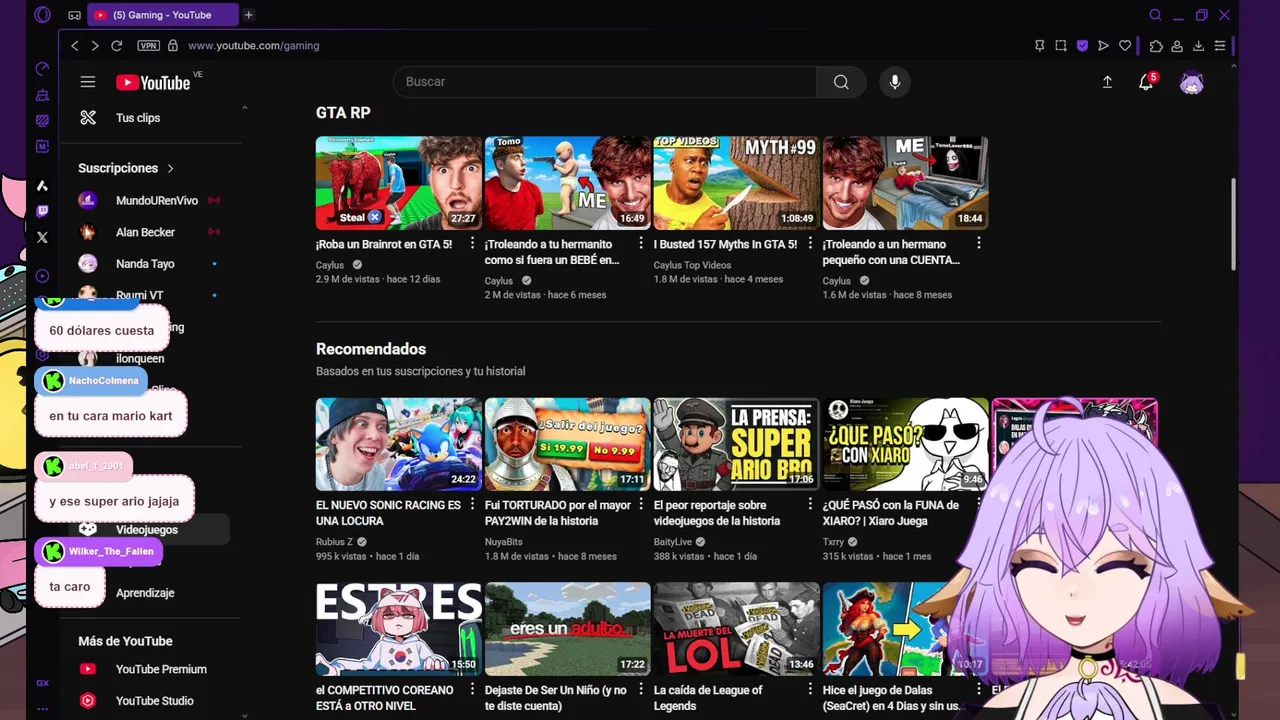This screenshot has width=1280, height=720.
Task: Open options for El peor reportaje video
Action: pyautogui.click(x=810, y=505)
